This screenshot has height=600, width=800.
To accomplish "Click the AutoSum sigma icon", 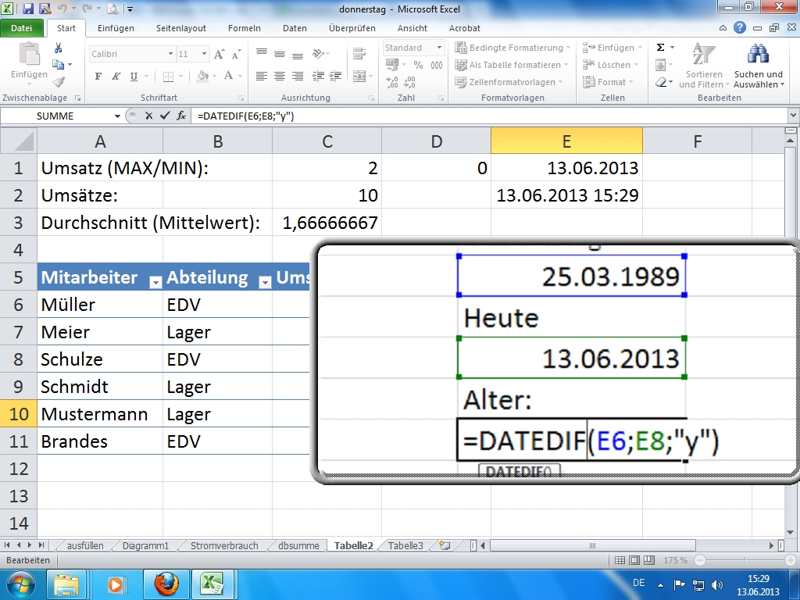I will click(x=660, y=47).
